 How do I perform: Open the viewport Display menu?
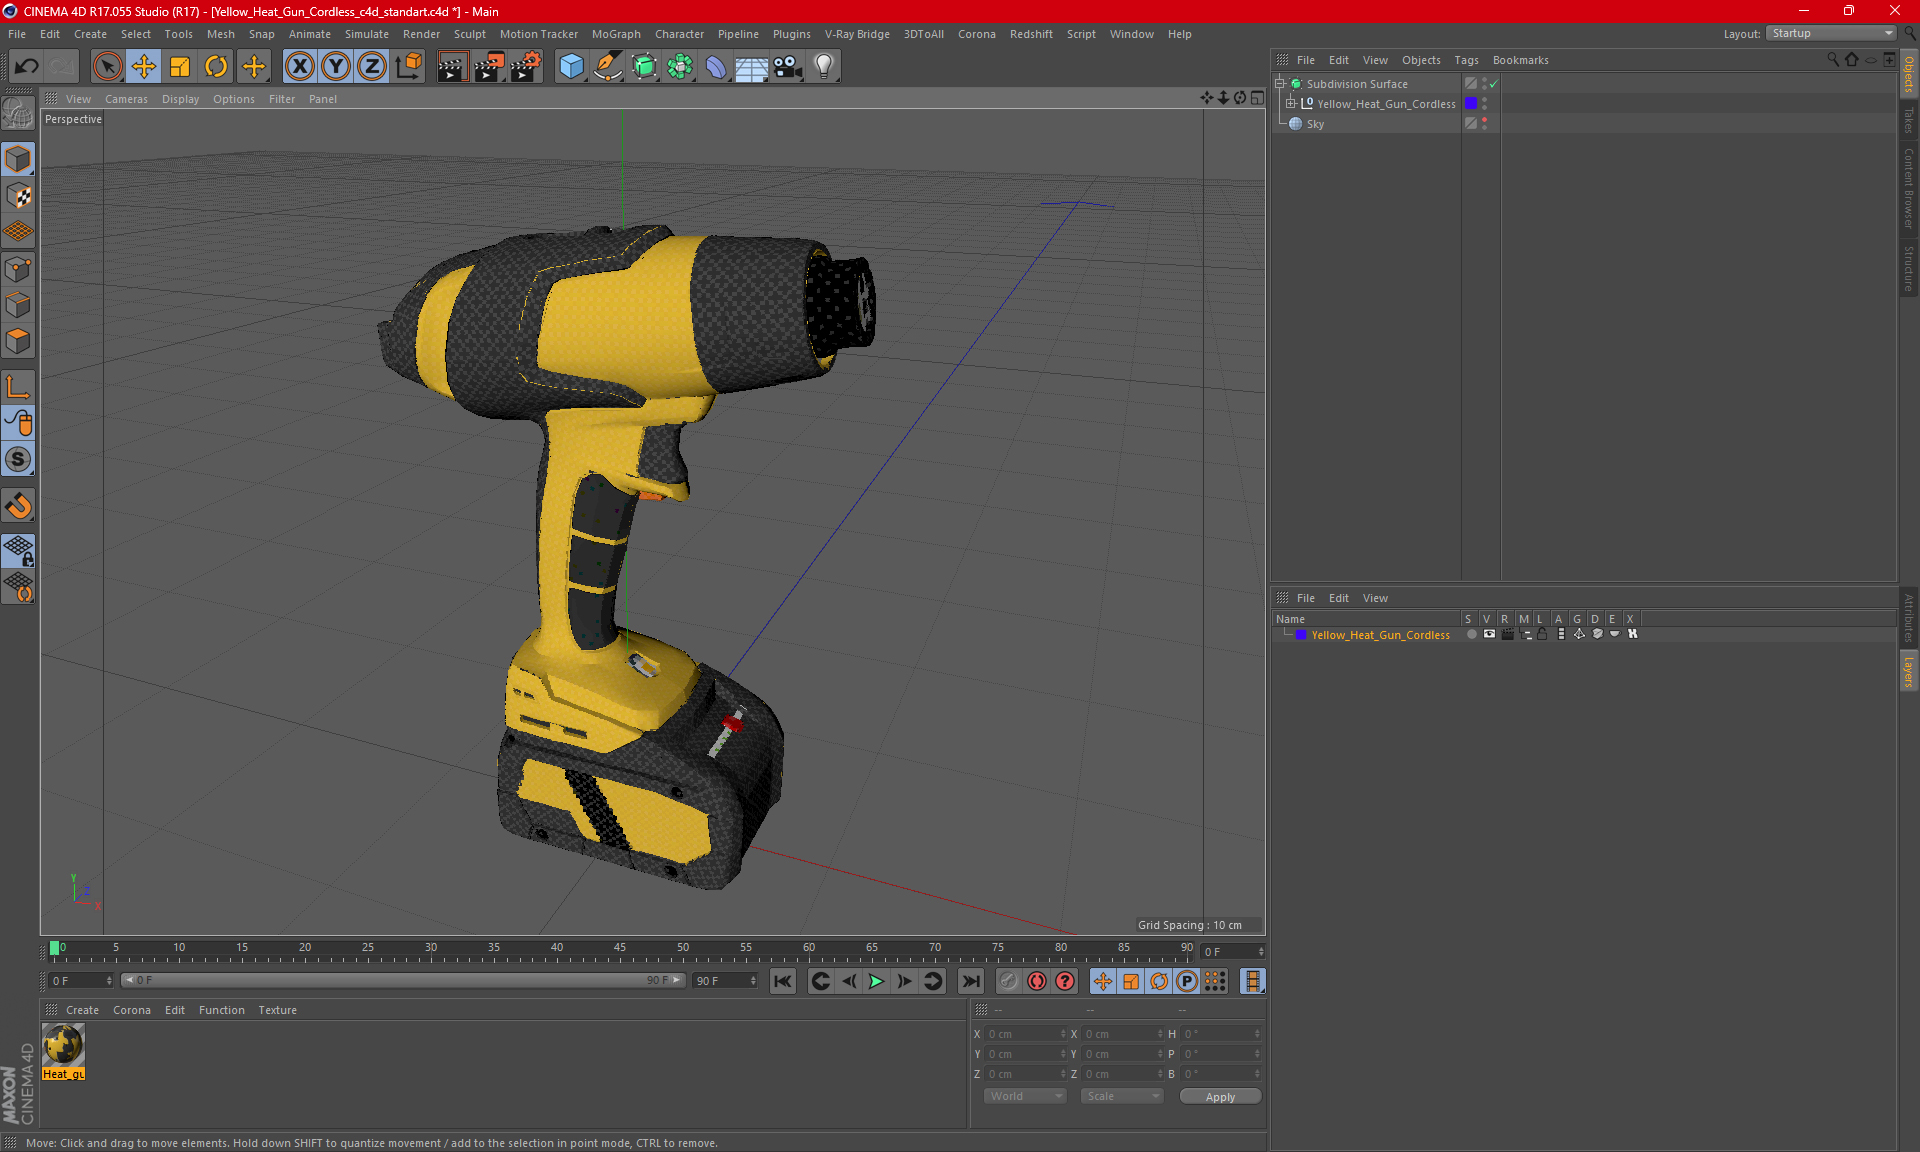pyautogui.click(x=180, y=99)
